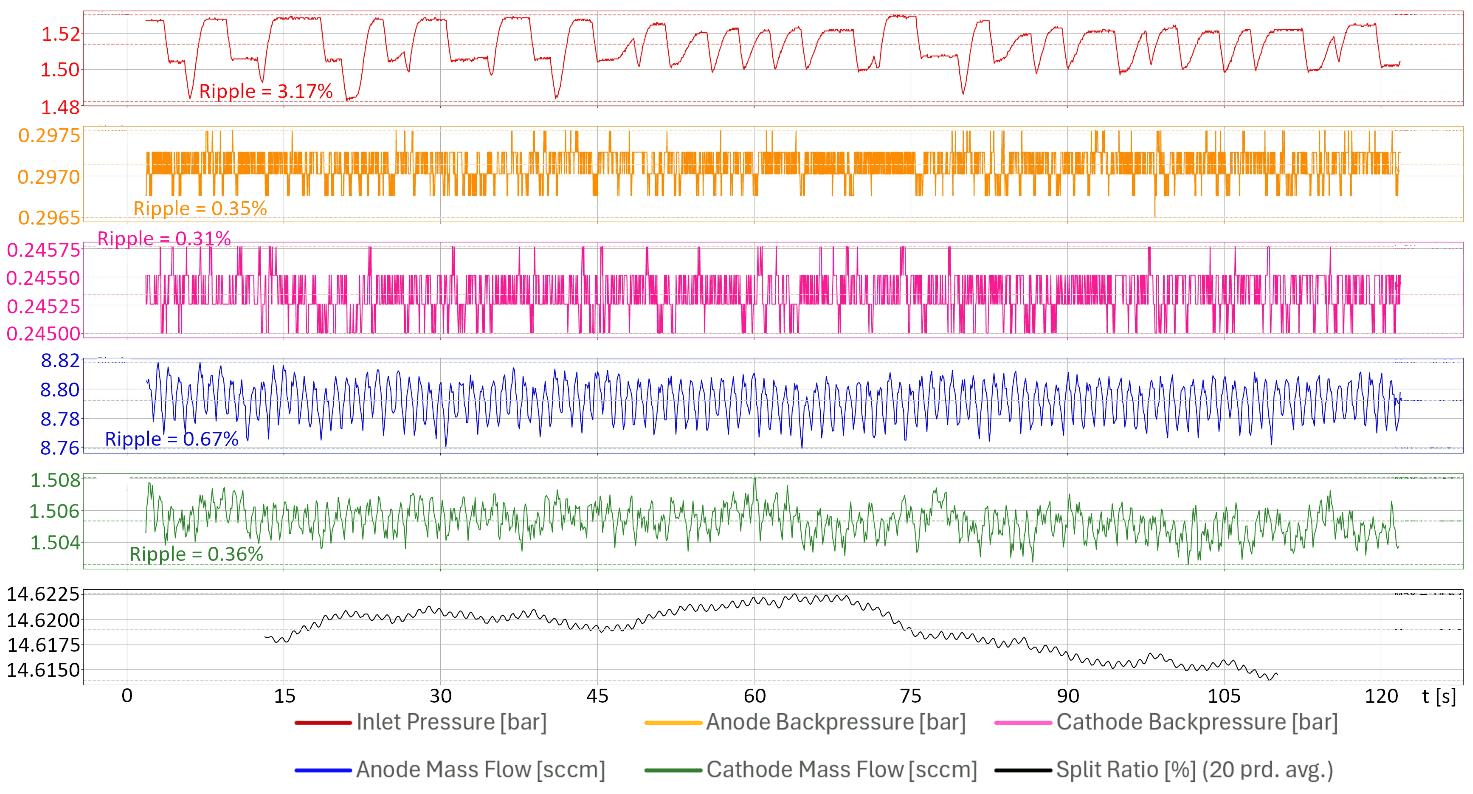
Task: Click the x-axis tick label 0
Action: 127,697
